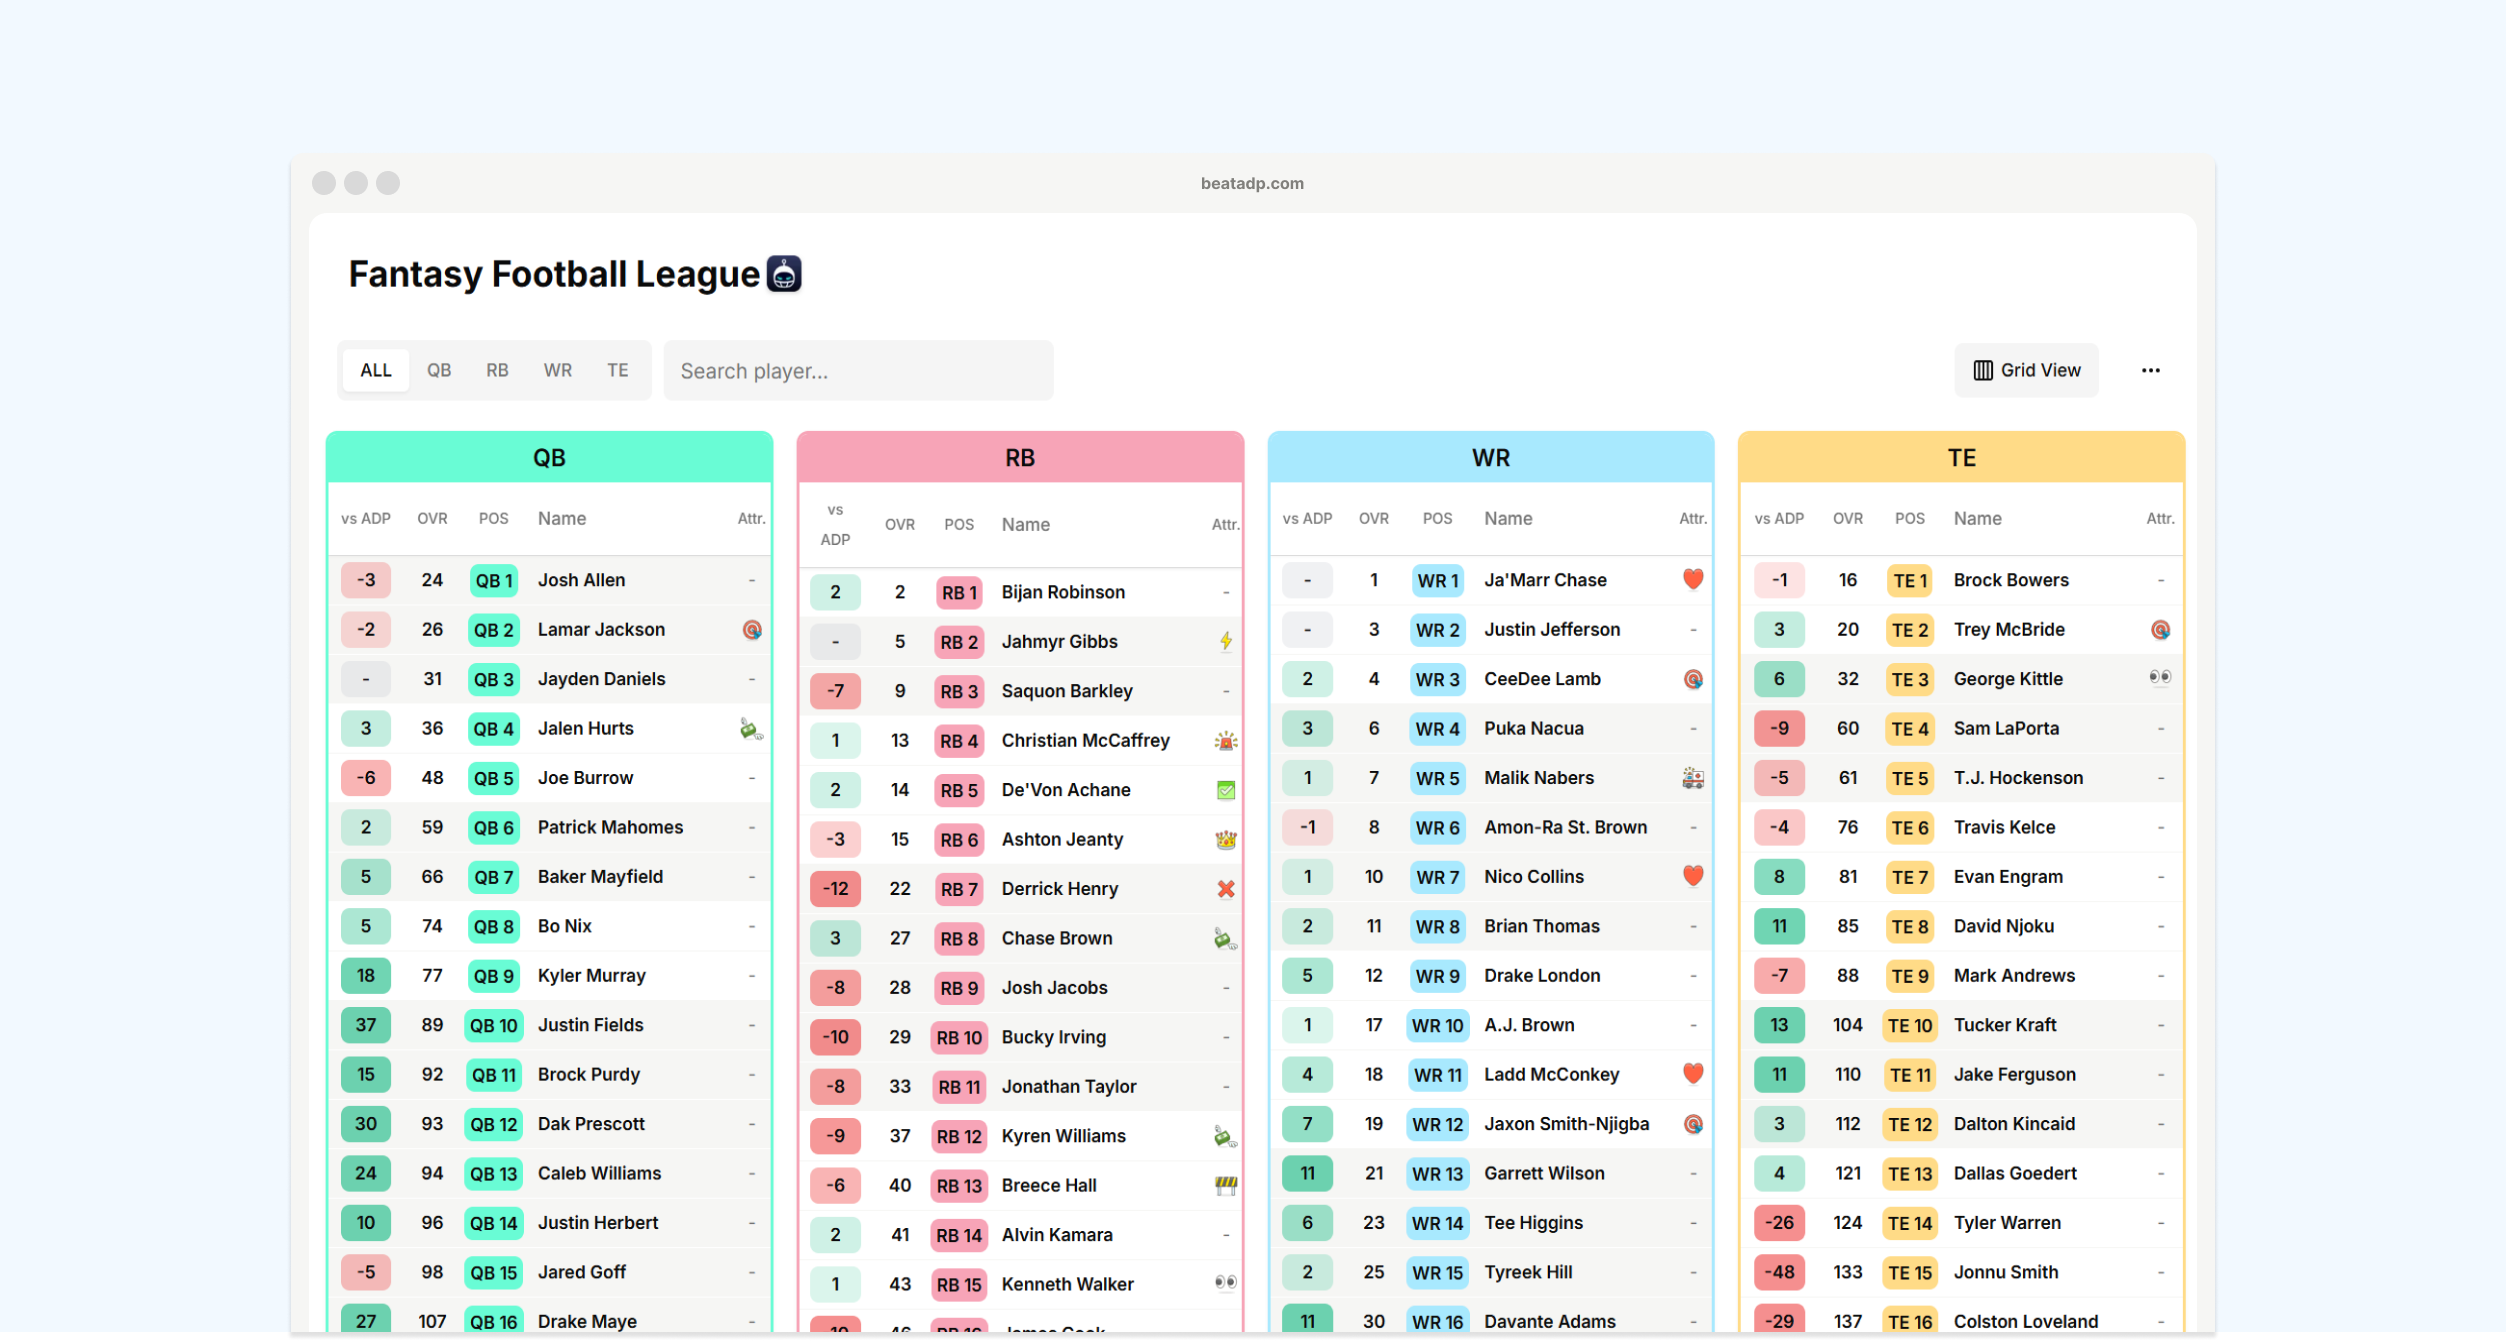
Task: Select player name Caleb Williams
Action: pyautogui.click(x=599, y=1174)
